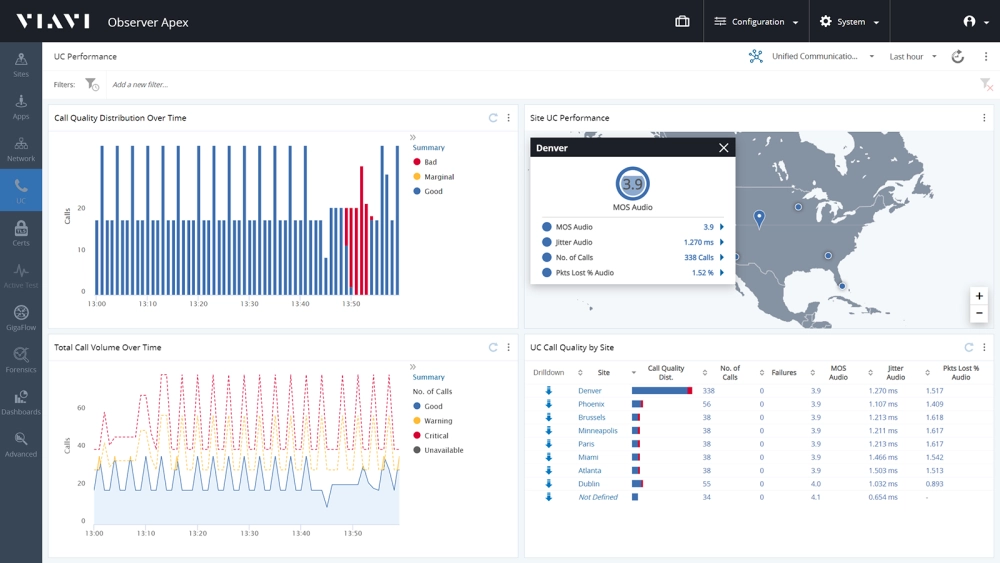The image size is (1000, 563).
Task: Click the Denver site link in table
Action: point(590,391)
